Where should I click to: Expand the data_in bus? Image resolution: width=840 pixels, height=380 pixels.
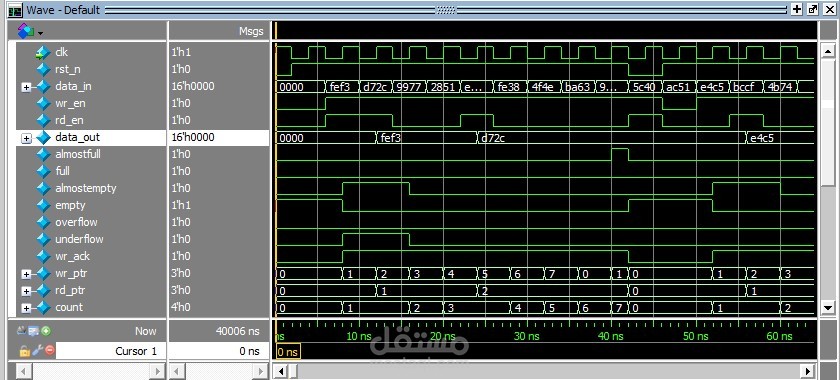(26, 87)
